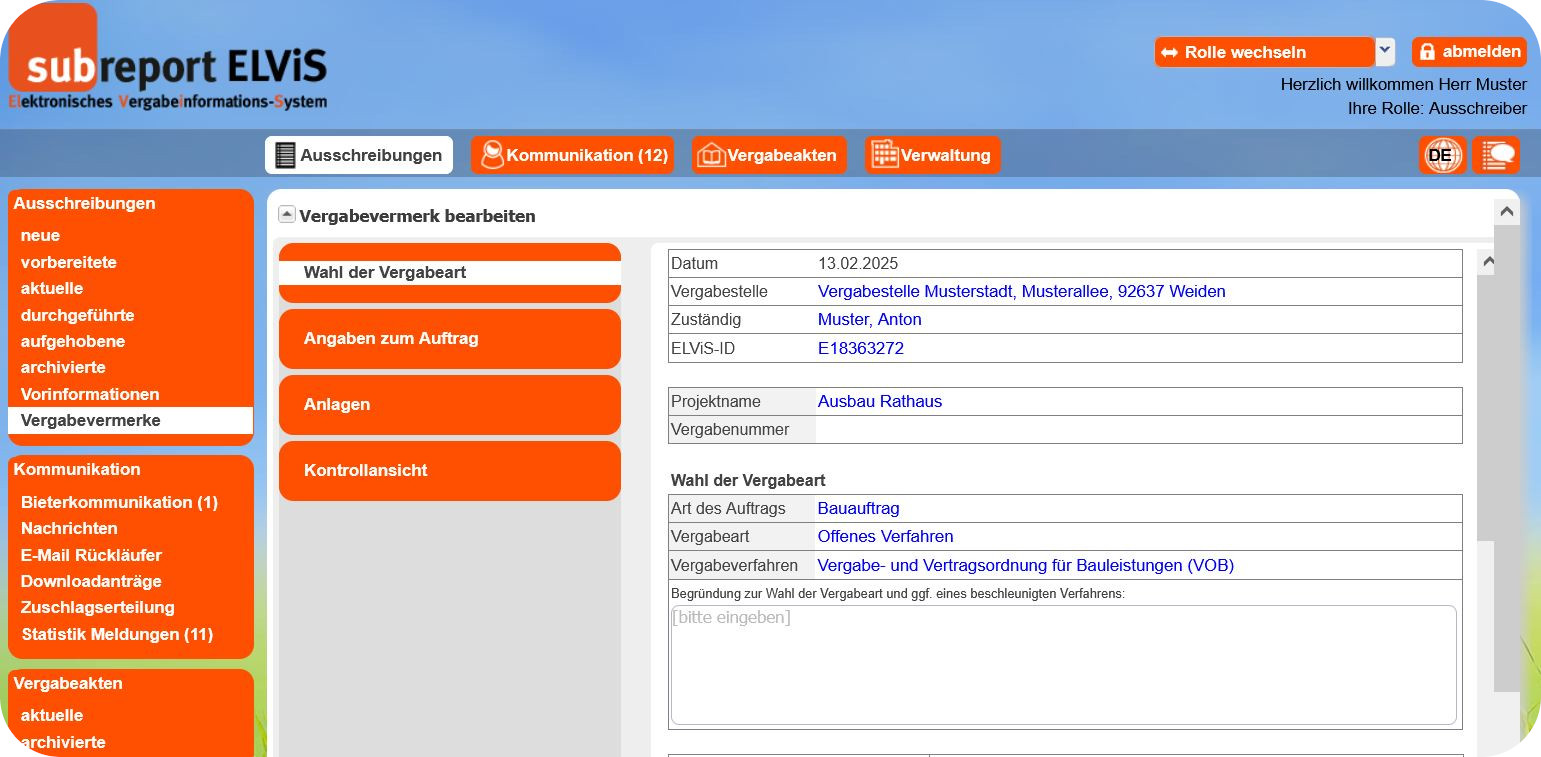Click the Rolle wechseln button

pos(1264,52)
